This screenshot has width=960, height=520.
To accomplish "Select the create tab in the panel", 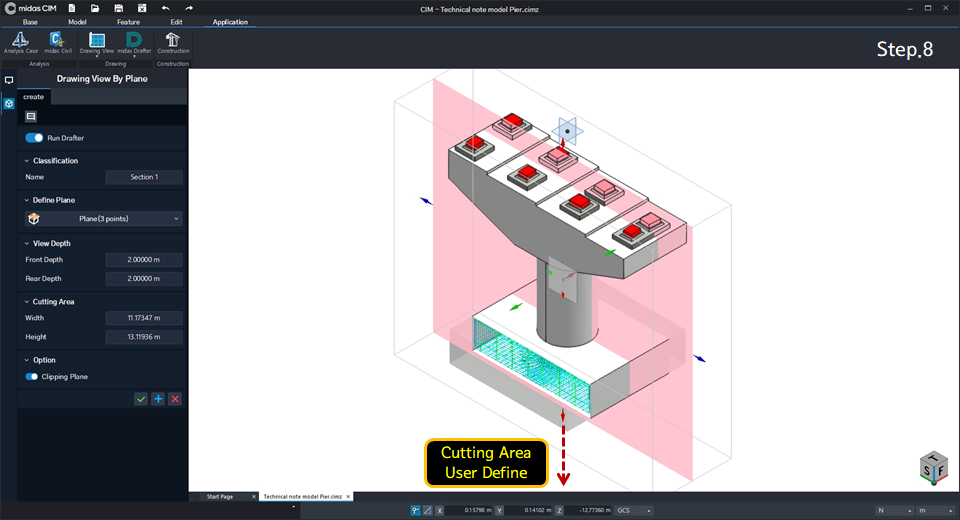I will click(34, 97).
